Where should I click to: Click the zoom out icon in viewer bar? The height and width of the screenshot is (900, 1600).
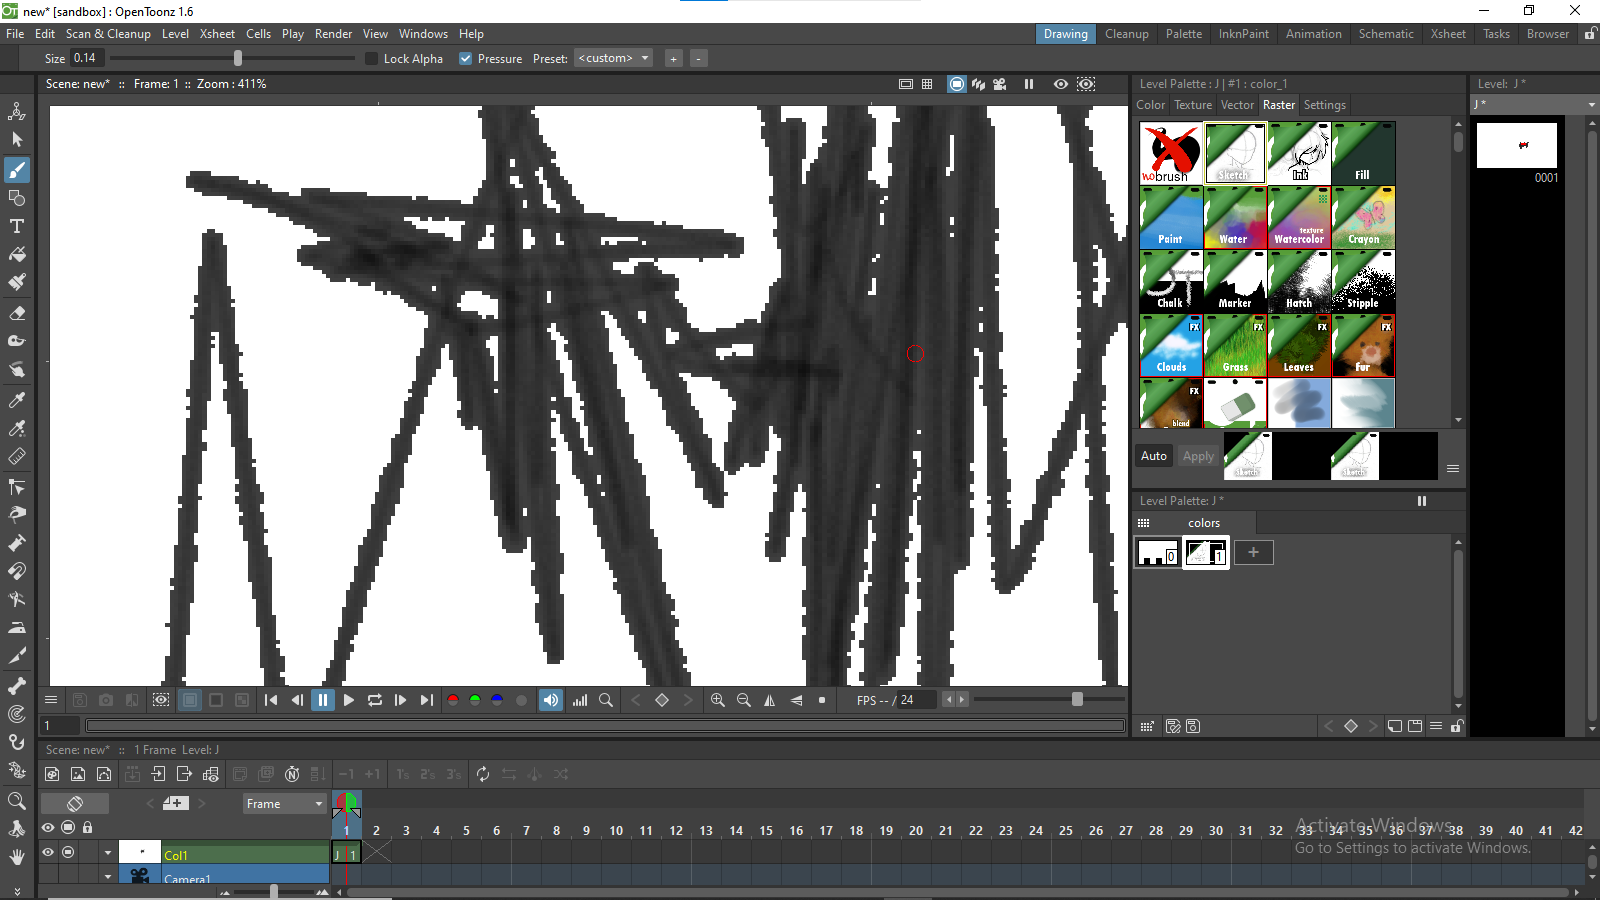(x=743, y=700)
